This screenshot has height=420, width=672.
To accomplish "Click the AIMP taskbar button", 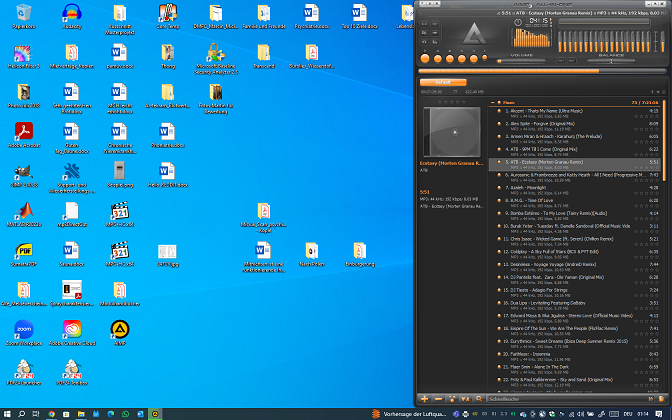I will 155,414.
